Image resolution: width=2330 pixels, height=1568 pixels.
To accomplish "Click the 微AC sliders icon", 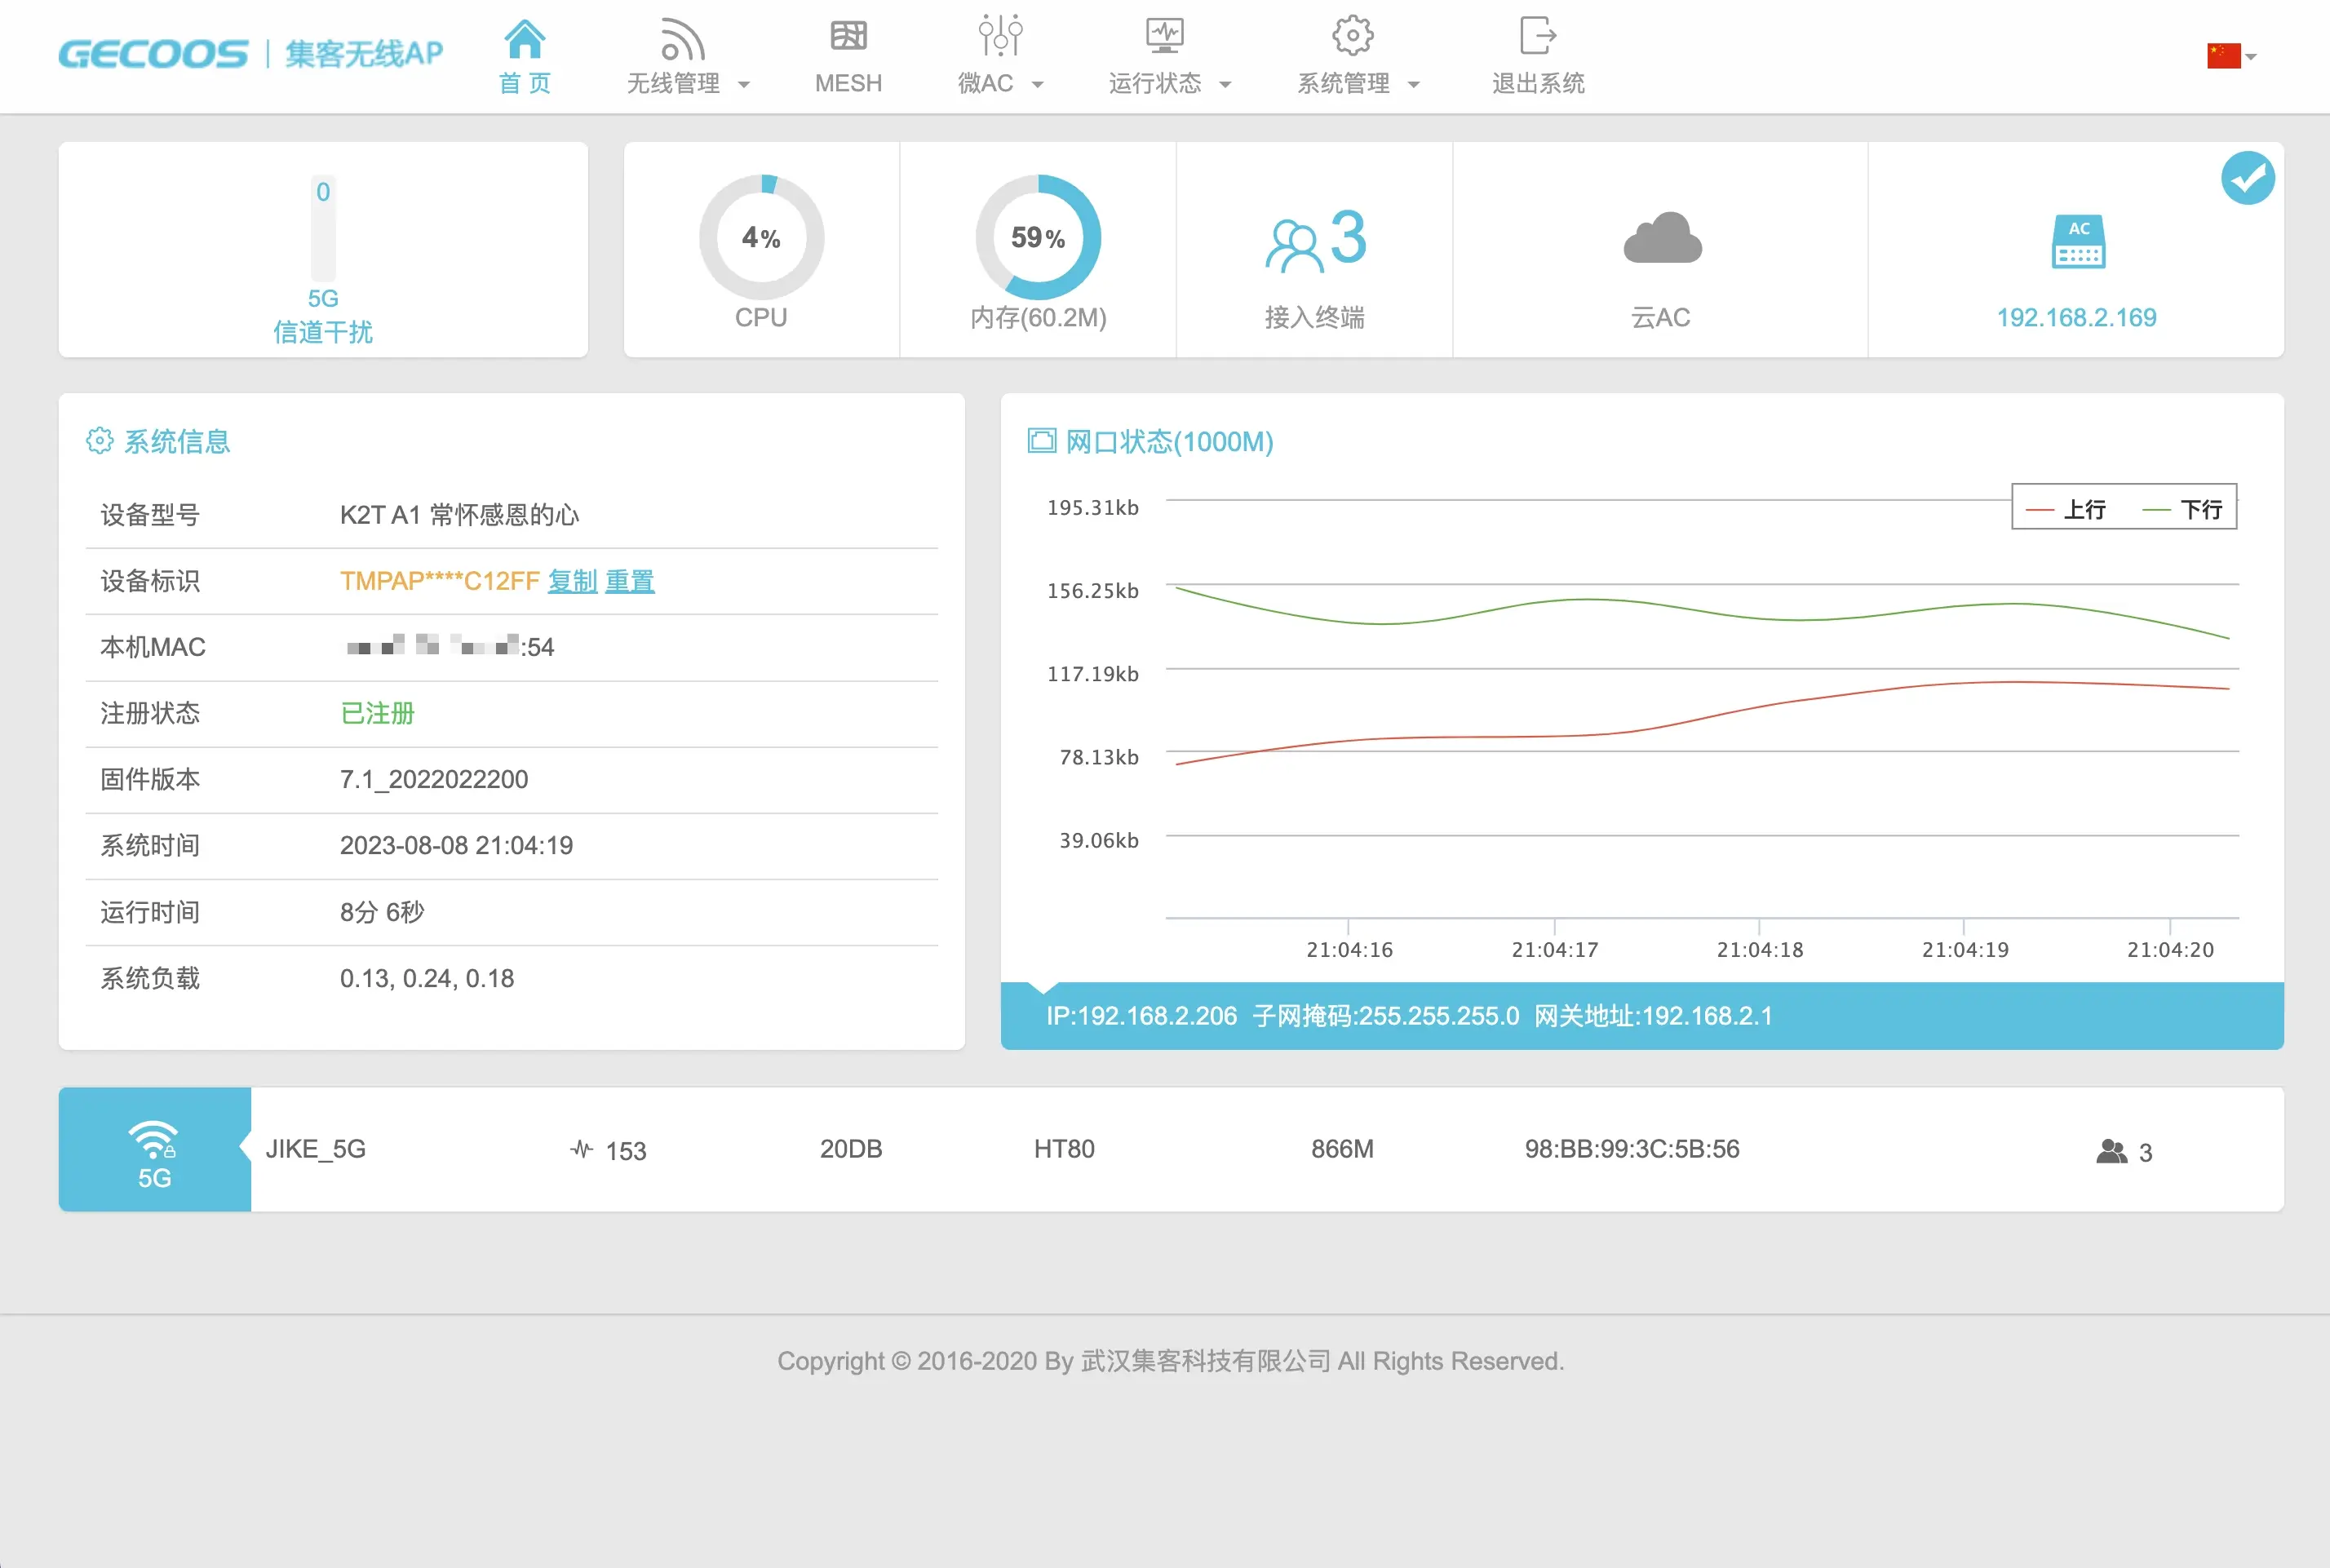I will pos(1000,36).
